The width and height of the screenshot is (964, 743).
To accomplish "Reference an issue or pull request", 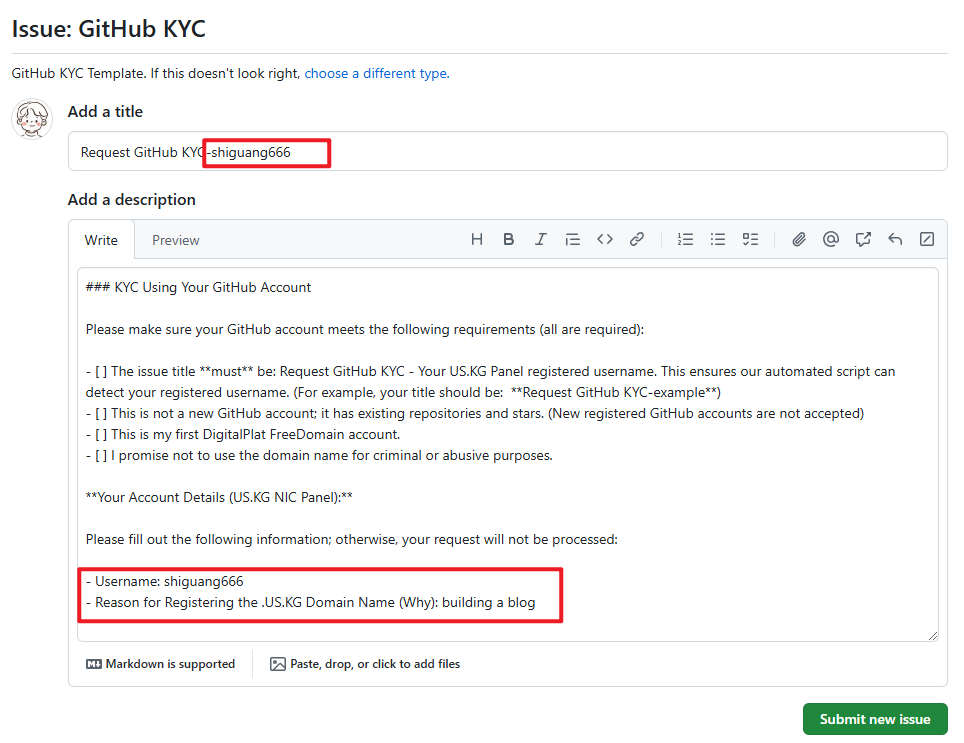I will [863, 239].
